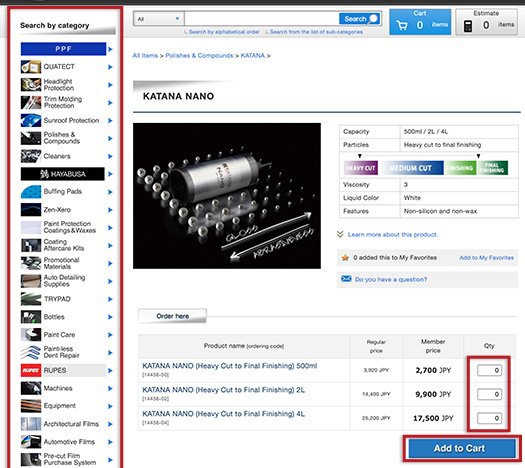Click the shopping cart icon
The image size is (525, 468).
402,25
